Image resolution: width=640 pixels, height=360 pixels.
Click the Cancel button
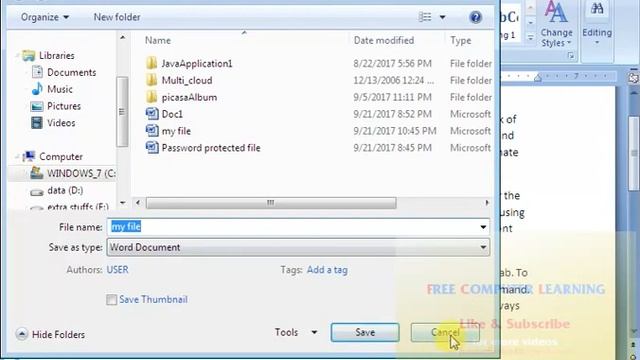pos(445,332)
